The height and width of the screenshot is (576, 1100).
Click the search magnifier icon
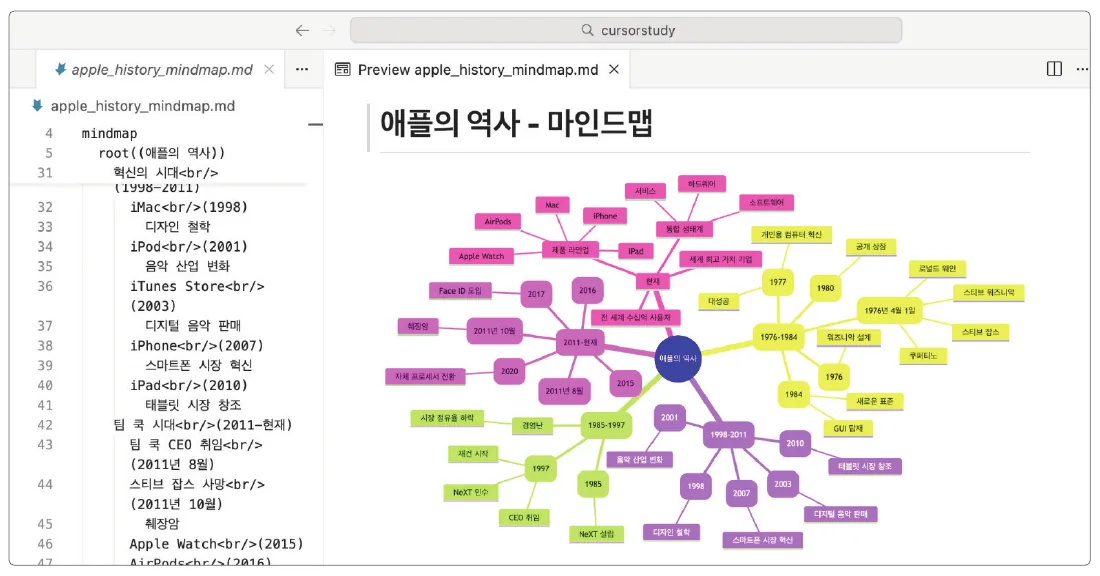[587, 30]
